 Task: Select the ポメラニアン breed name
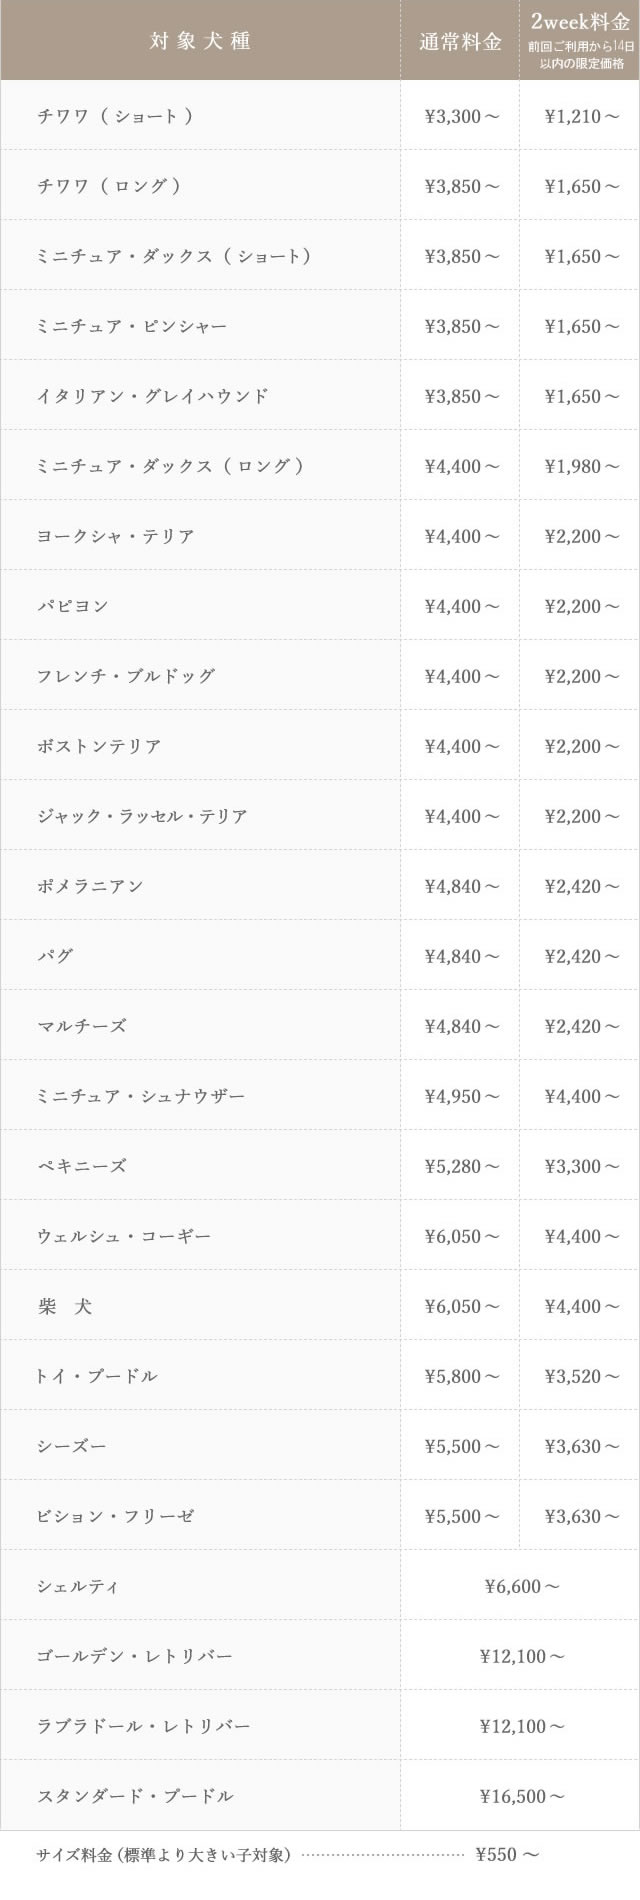90,886
